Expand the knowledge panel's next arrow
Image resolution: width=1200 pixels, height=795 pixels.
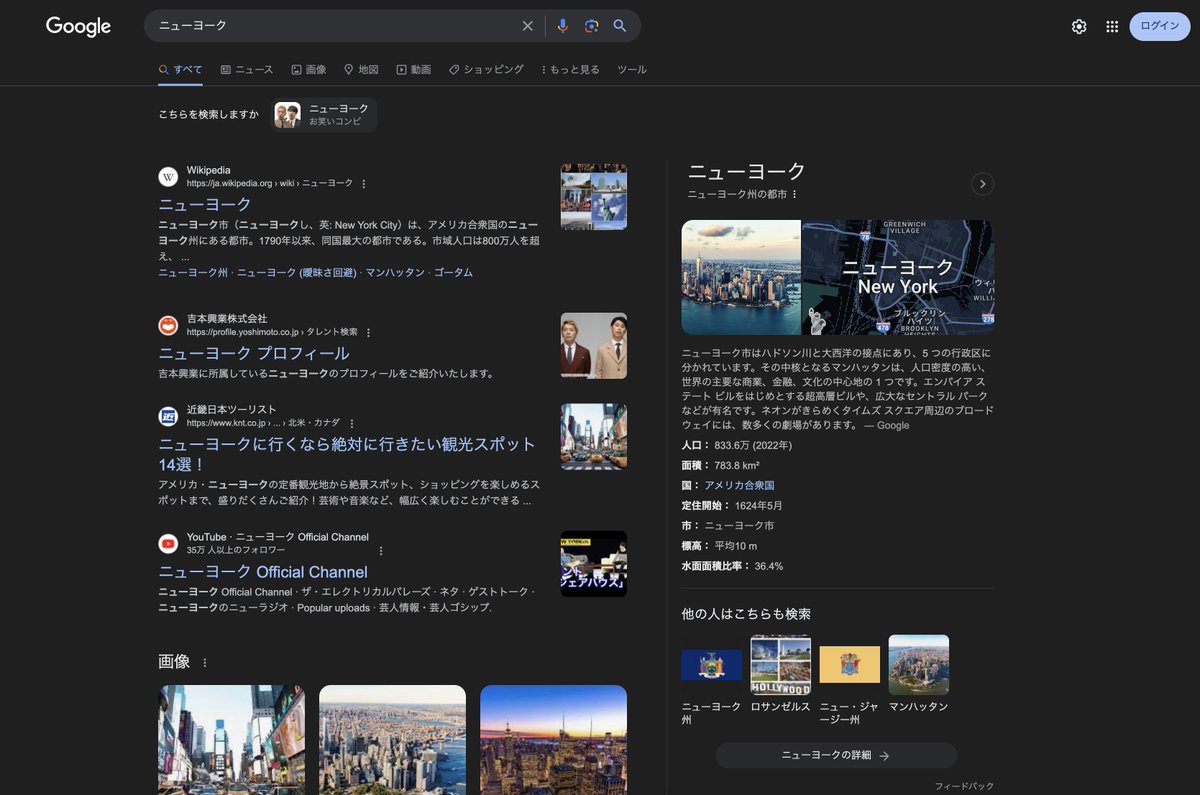click(x=983, y=184)
